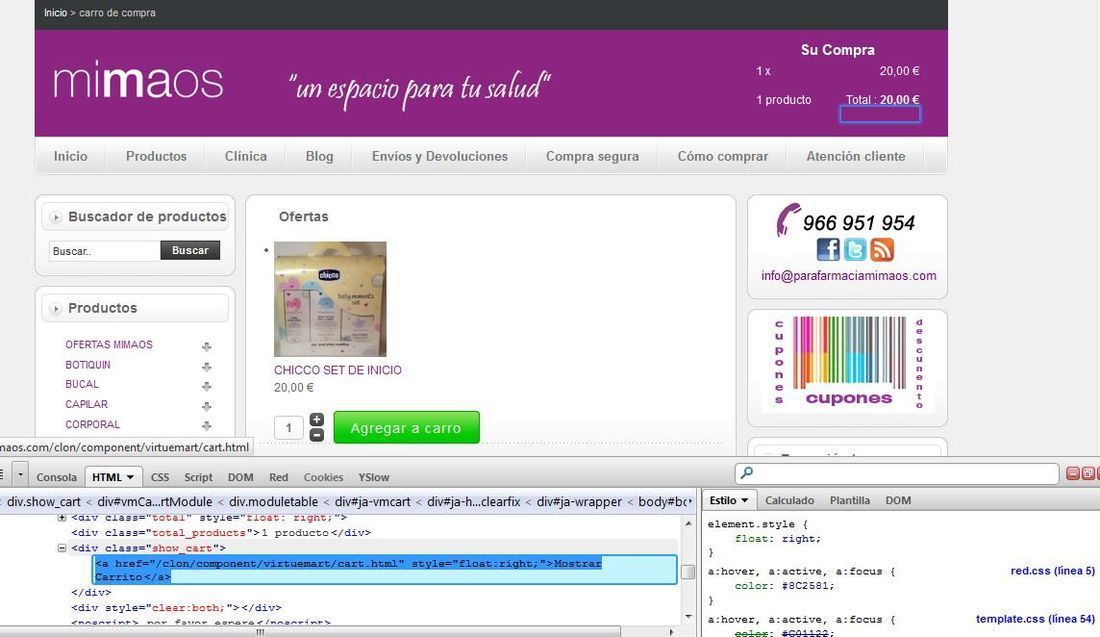The width and height of the screenshot is (1100, 637).
Task: Switch to the Script tab
Action: [199, 477]
